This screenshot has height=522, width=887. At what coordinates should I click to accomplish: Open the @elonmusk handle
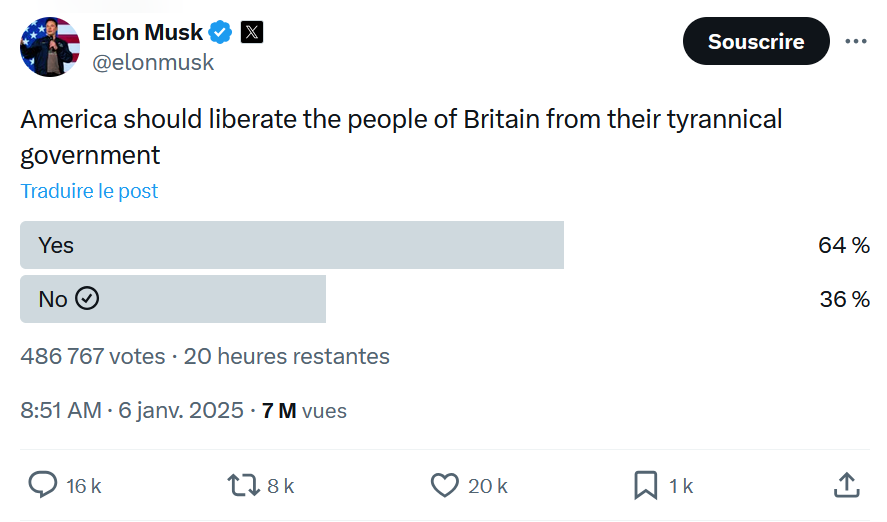(x=153, y=62)
